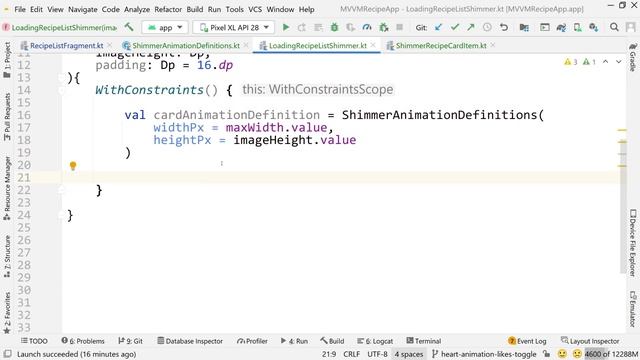640x360 pixels.
Task: Click the yellow lightbulb intention icon
Action: tap(73, 166)
